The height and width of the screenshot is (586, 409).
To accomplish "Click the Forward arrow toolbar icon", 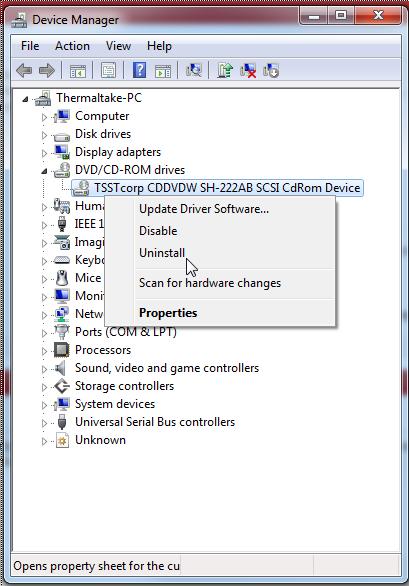I will 47,70.
